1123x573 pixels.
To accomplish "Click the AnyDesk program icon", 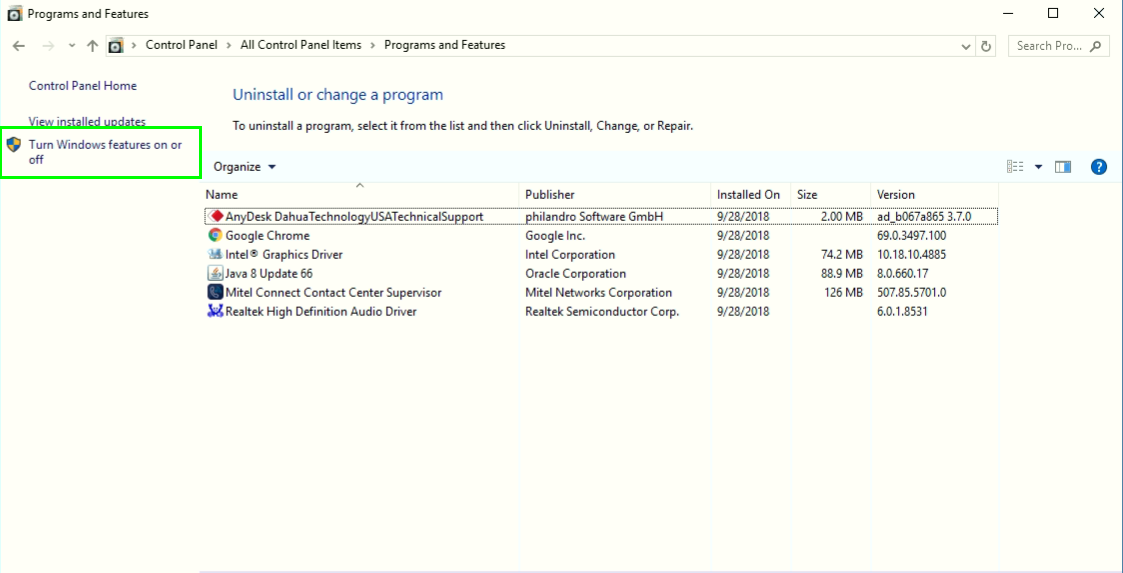I will pos(216,216).
